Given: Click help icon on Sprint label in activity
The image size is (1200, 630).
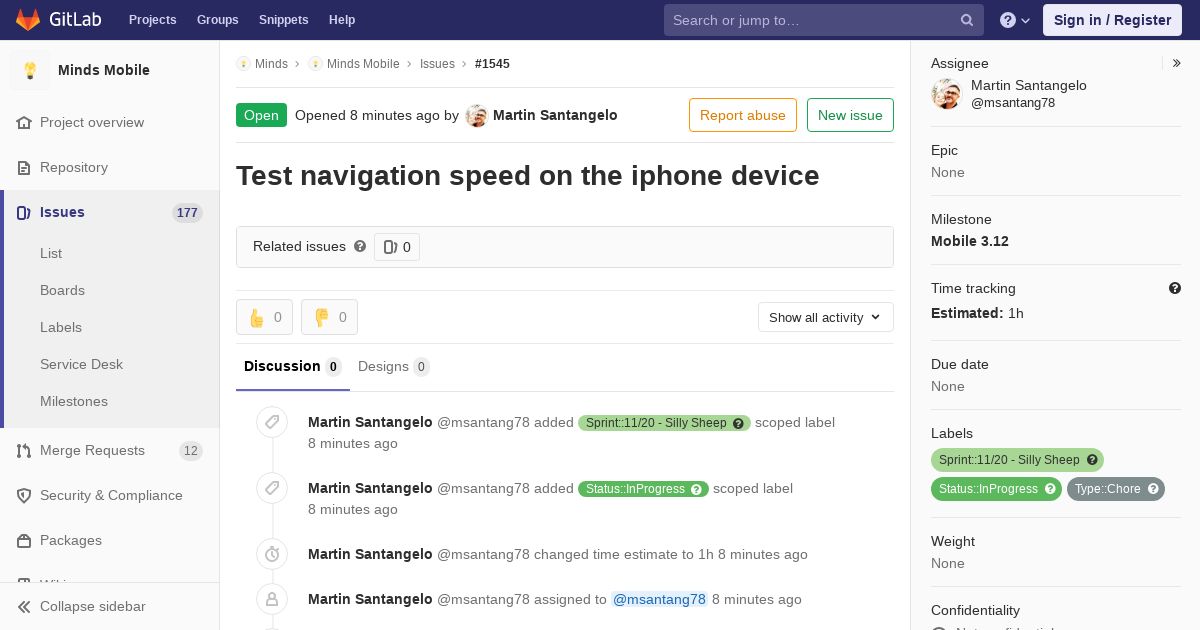Looking at the screenshot, I should 739,423.
